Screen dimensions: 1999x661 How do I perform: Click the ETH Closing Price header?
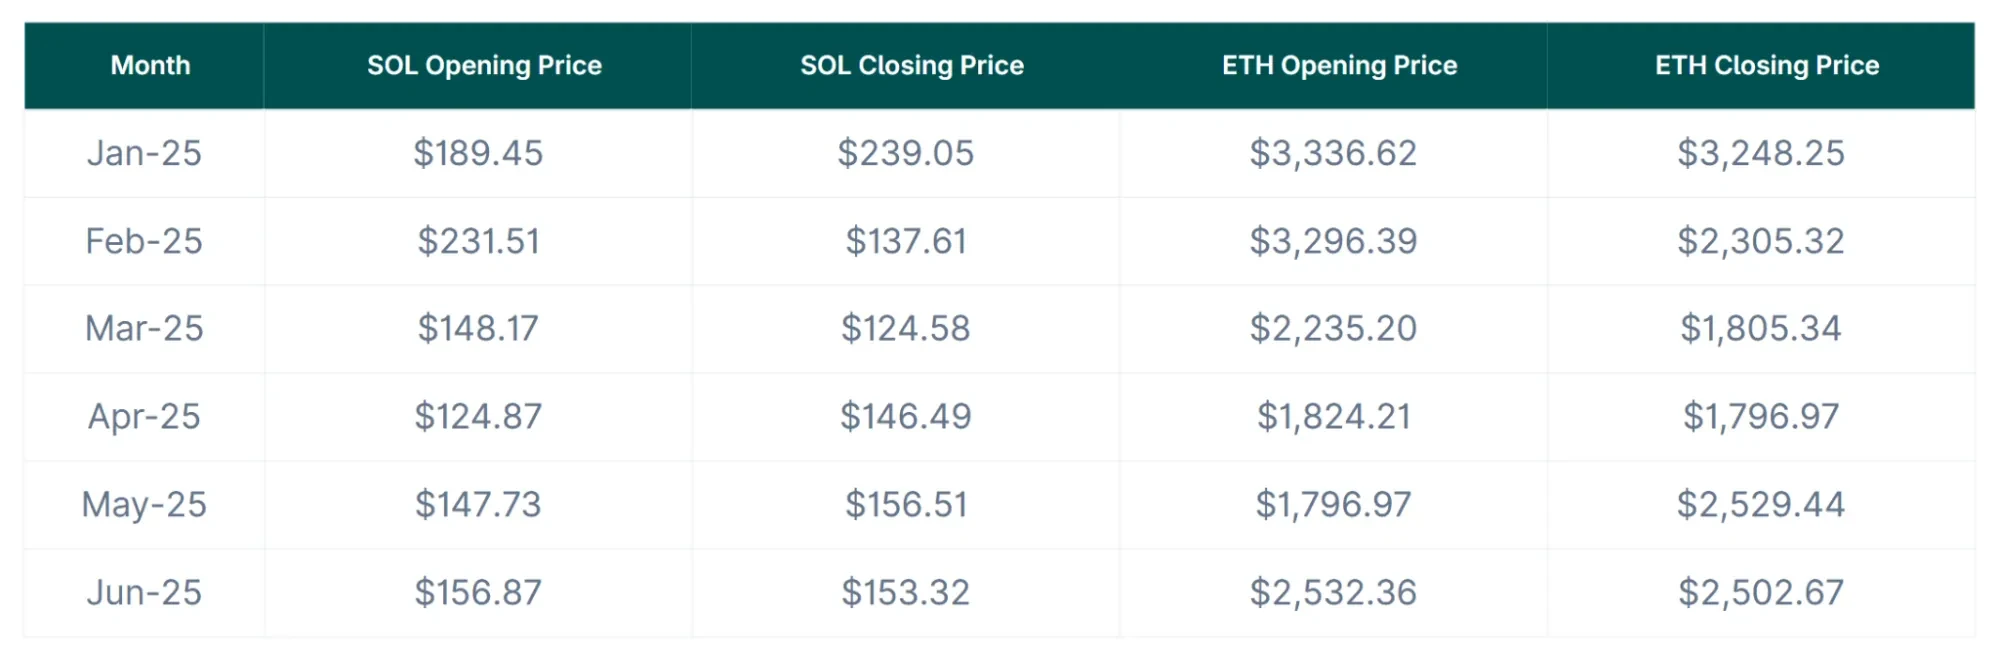(1767, 66)
